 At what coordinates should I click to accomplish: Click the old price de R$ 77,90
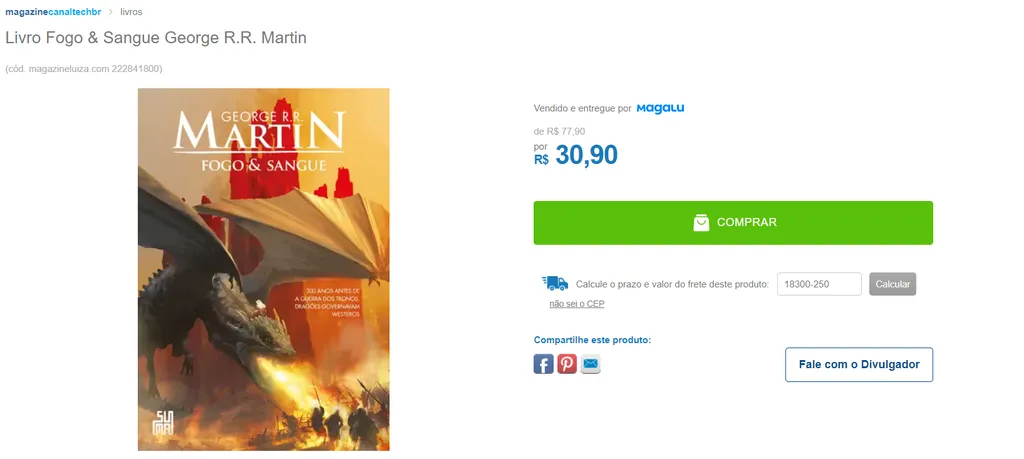coord(559,131)
